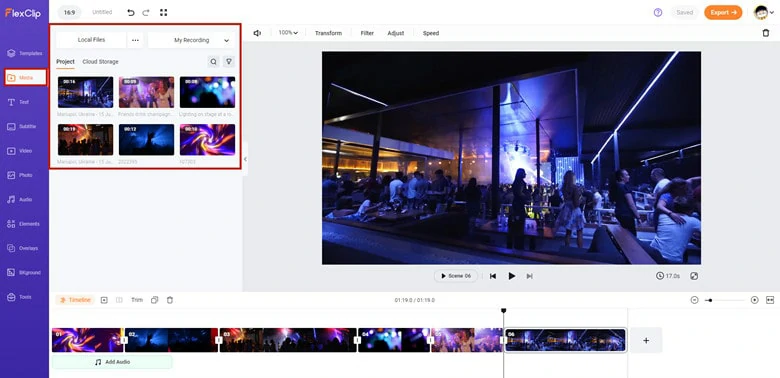Open the Filter menu item

[367, 33]
